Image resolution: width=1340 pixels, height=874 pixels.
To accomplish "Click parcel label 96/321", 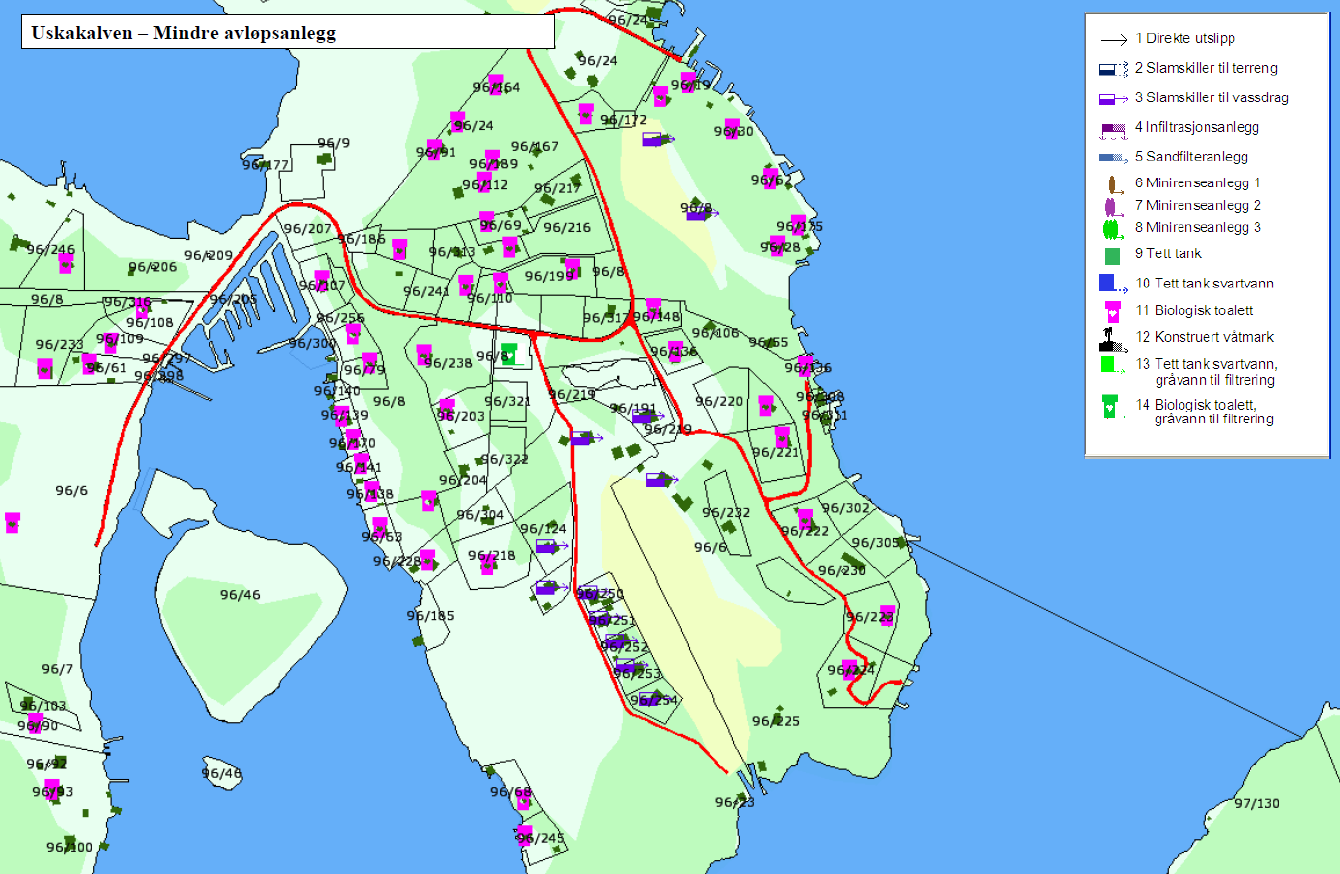I will (506, 402).
